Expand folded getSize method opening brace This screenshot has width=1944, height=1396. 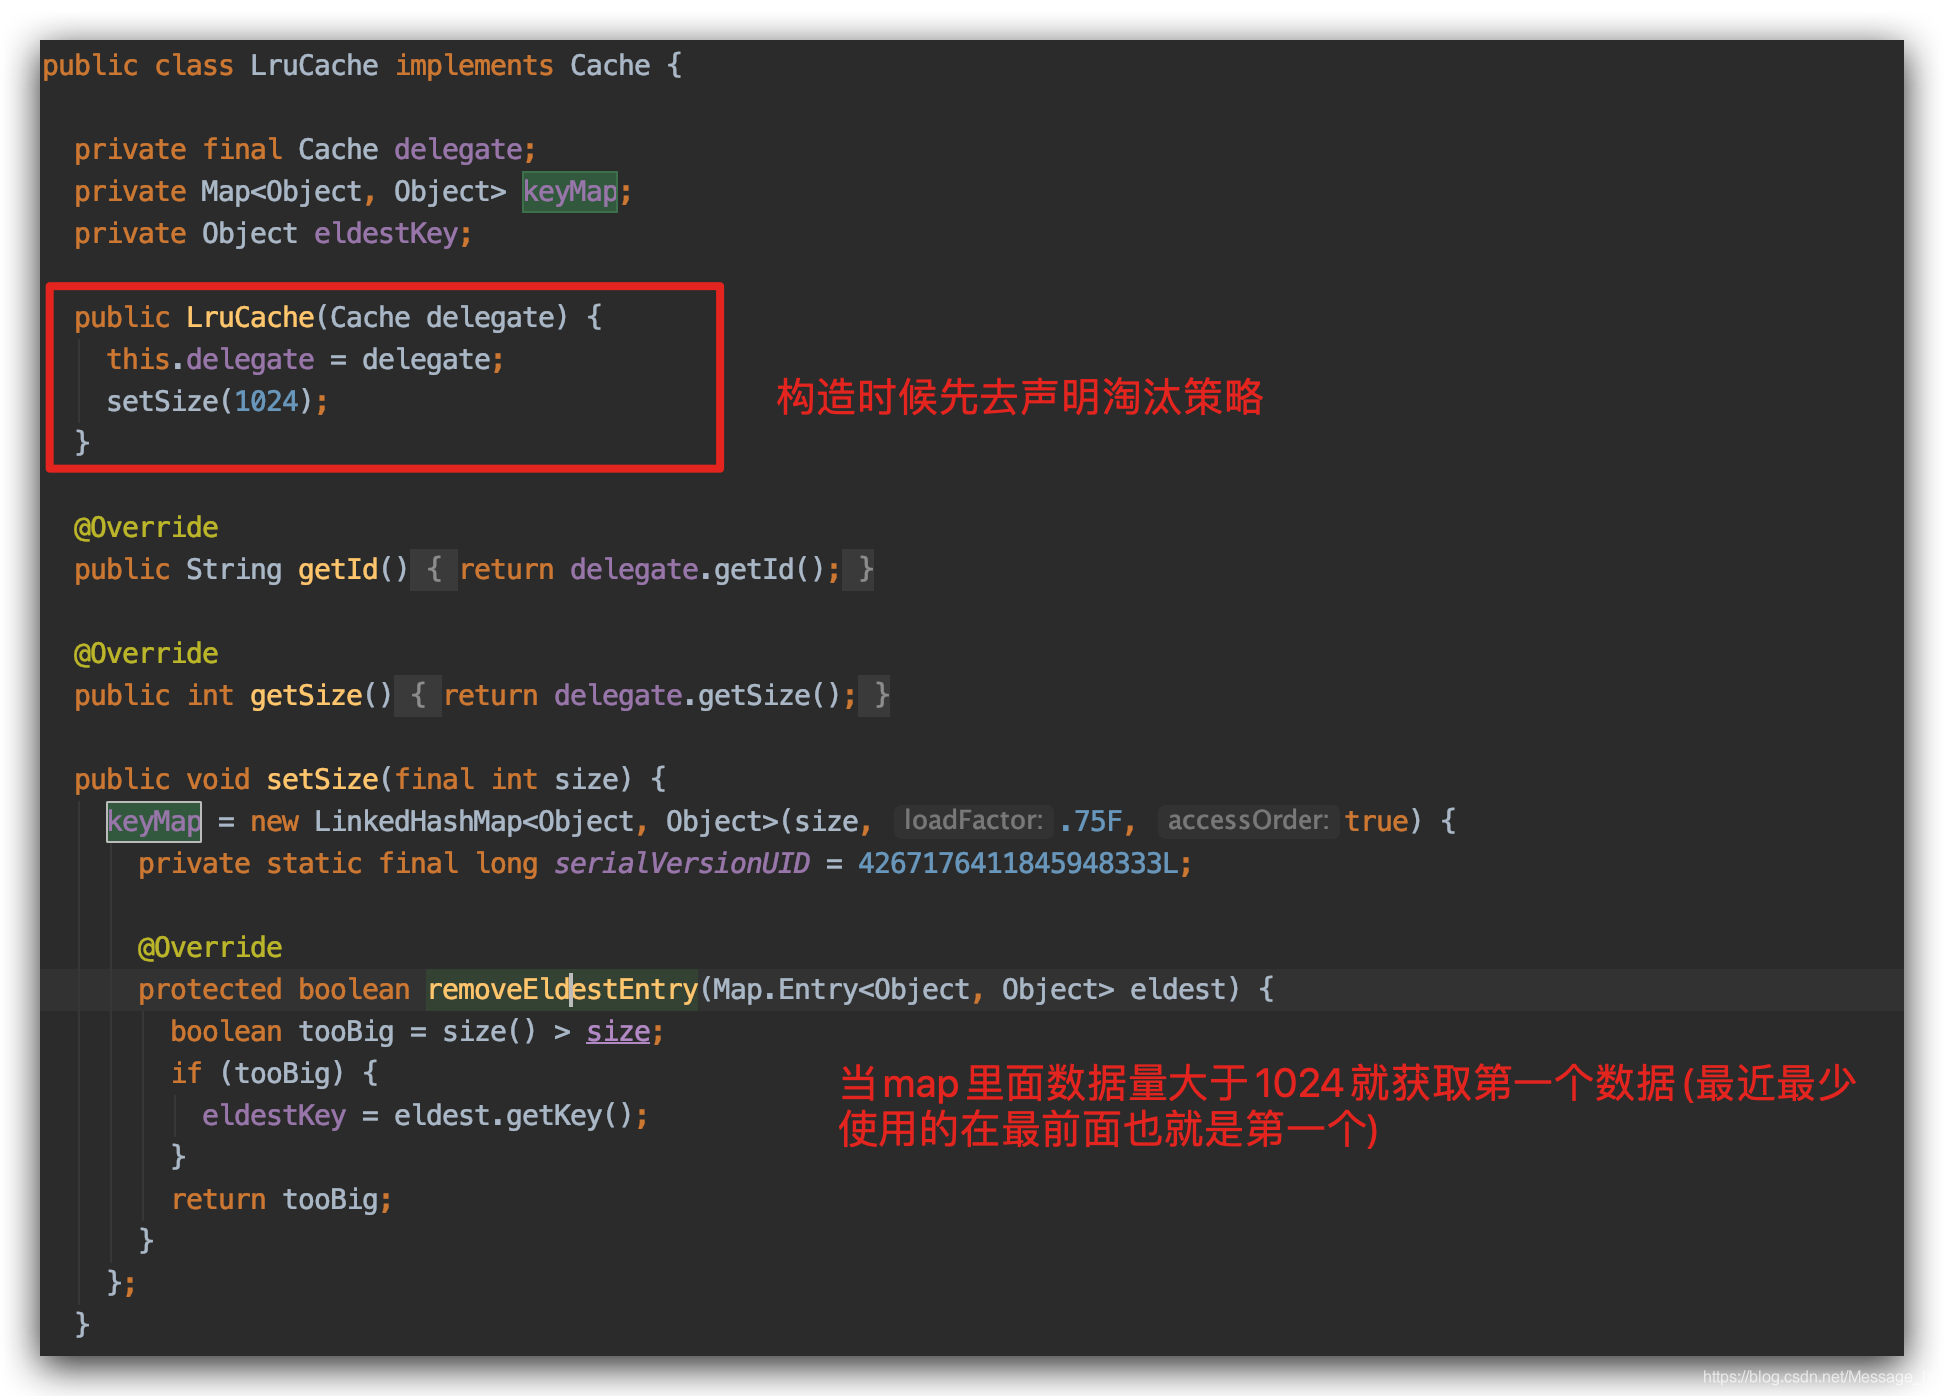click(418, 696)
